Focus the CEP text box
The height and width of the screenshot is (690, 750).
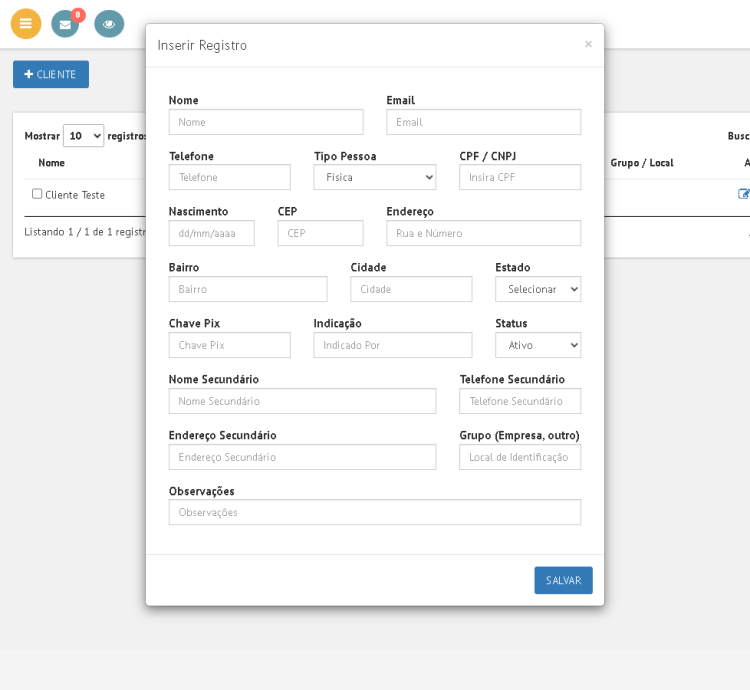click(x=320, y=233)
